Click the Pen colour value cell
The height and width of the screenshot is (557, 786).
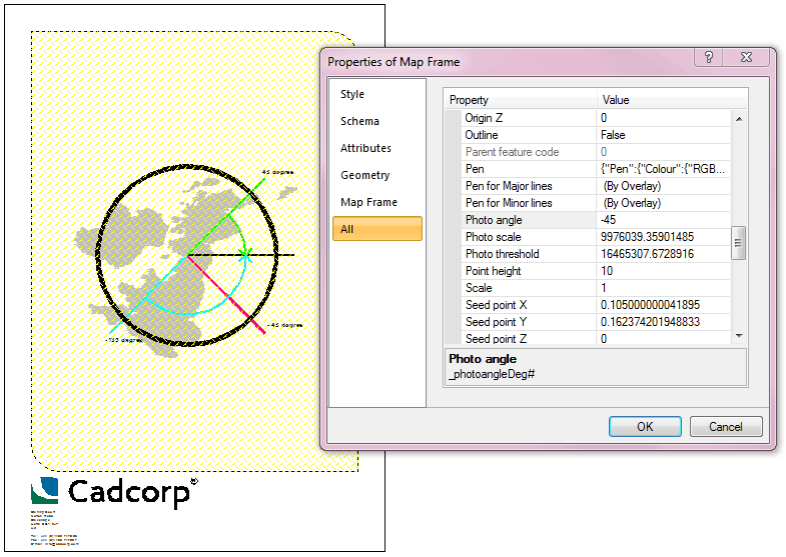pos(664,169)
